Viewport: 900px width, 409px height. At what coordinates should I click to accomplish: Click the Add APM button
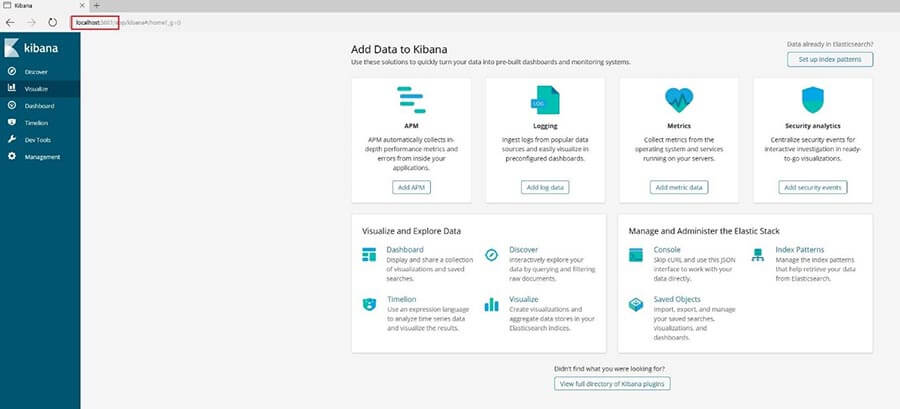point(412,187)
